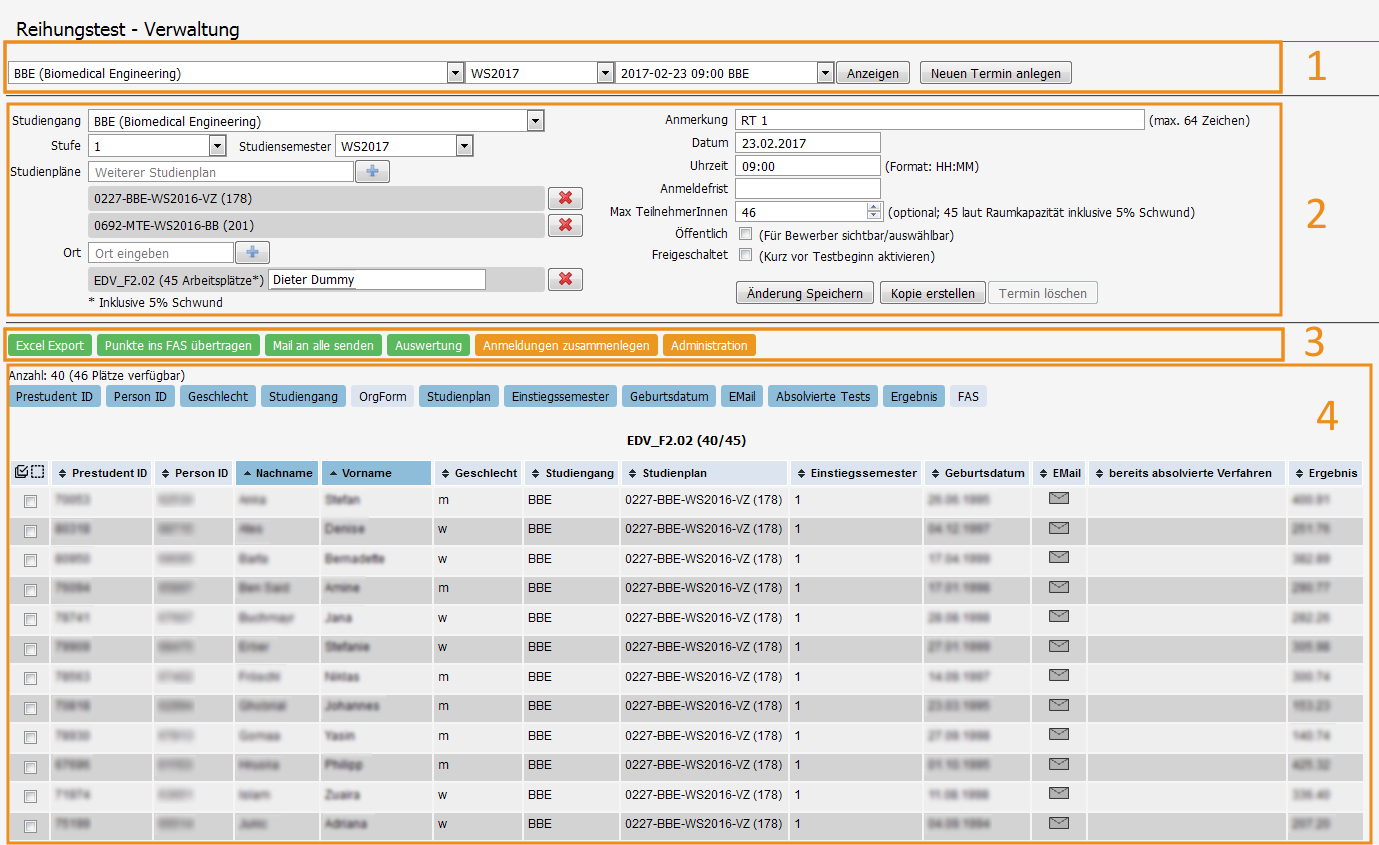
Task: Toggle the Freigeschaltet checkbox
Action: point(745,255)
